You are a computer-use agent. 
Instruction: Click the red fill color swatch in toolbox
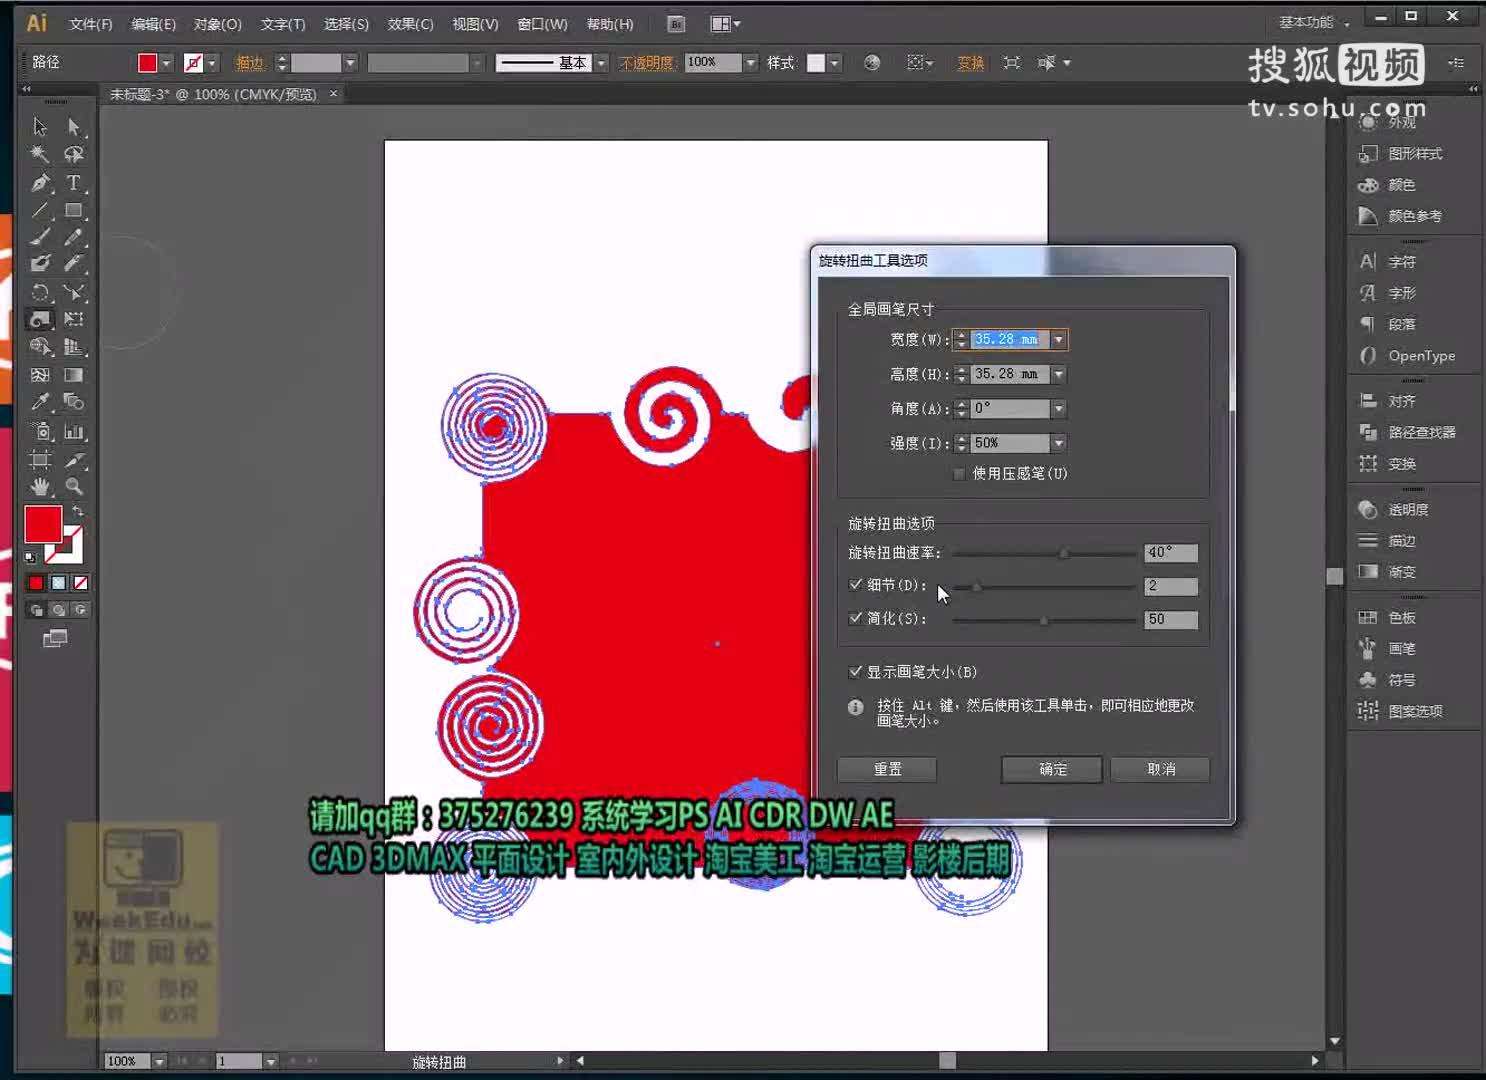[x=43, y=524]
